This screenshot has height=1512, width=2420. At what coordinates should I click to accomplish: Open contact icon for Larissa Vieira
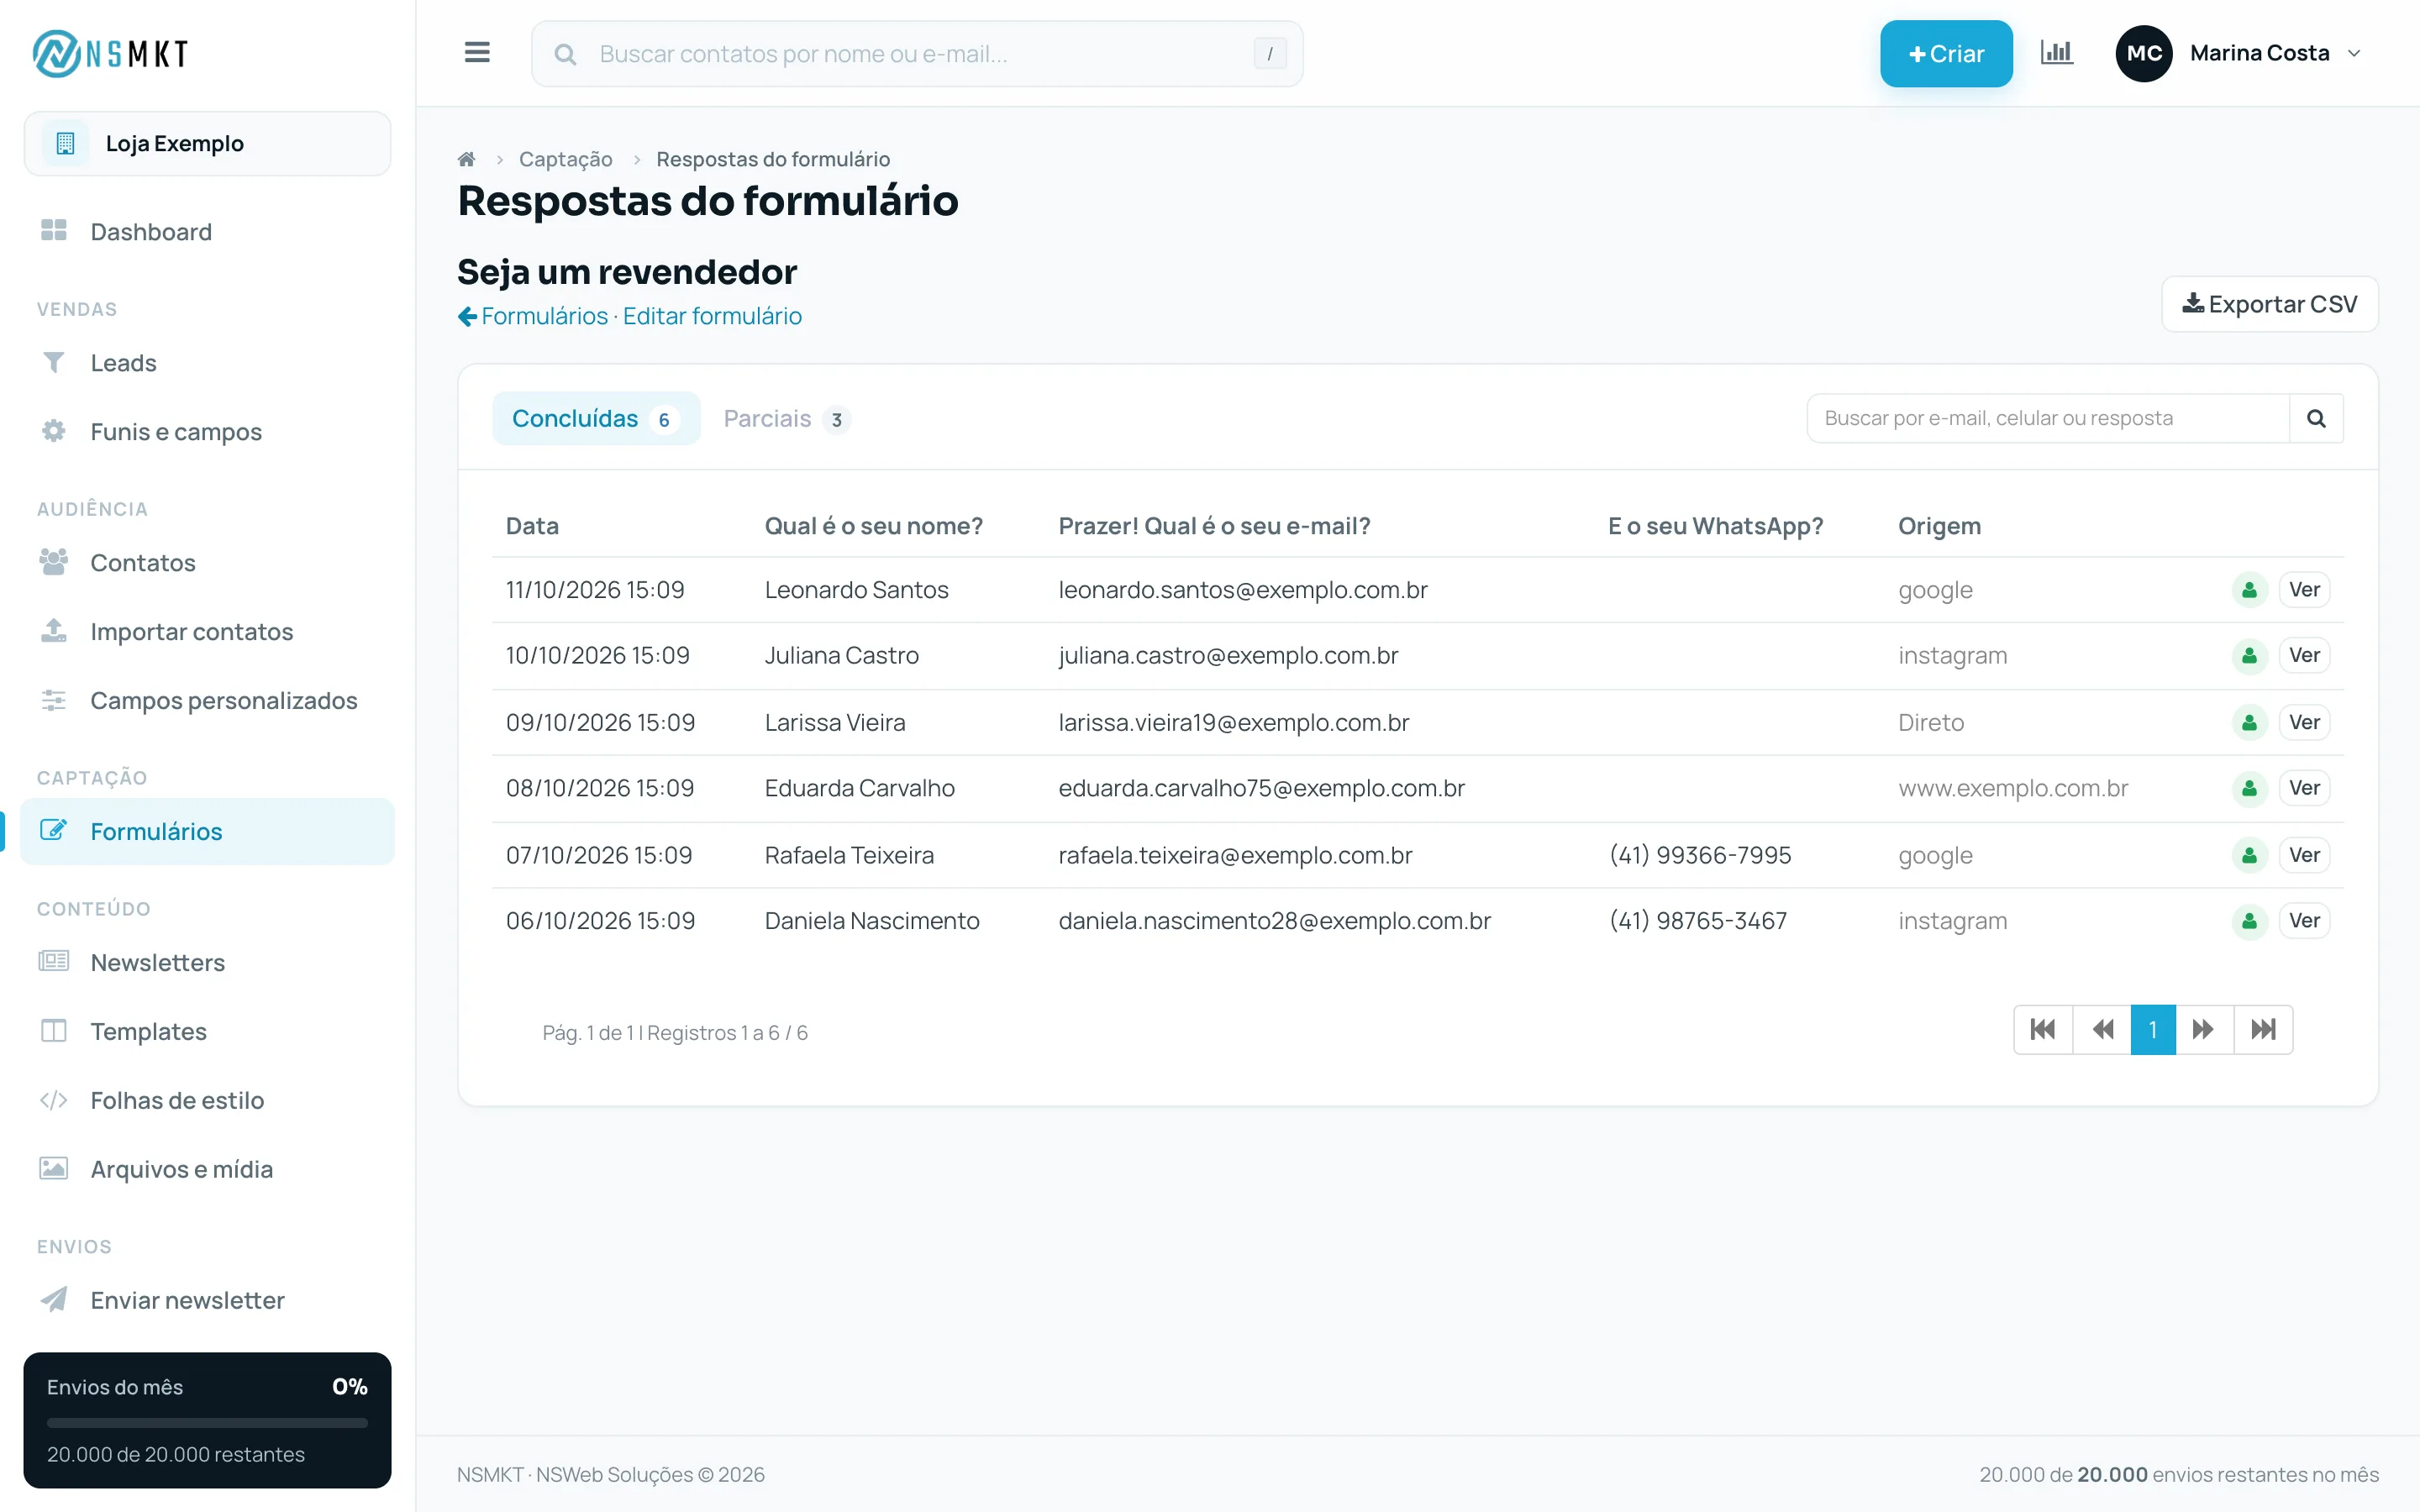point(2249,722)
